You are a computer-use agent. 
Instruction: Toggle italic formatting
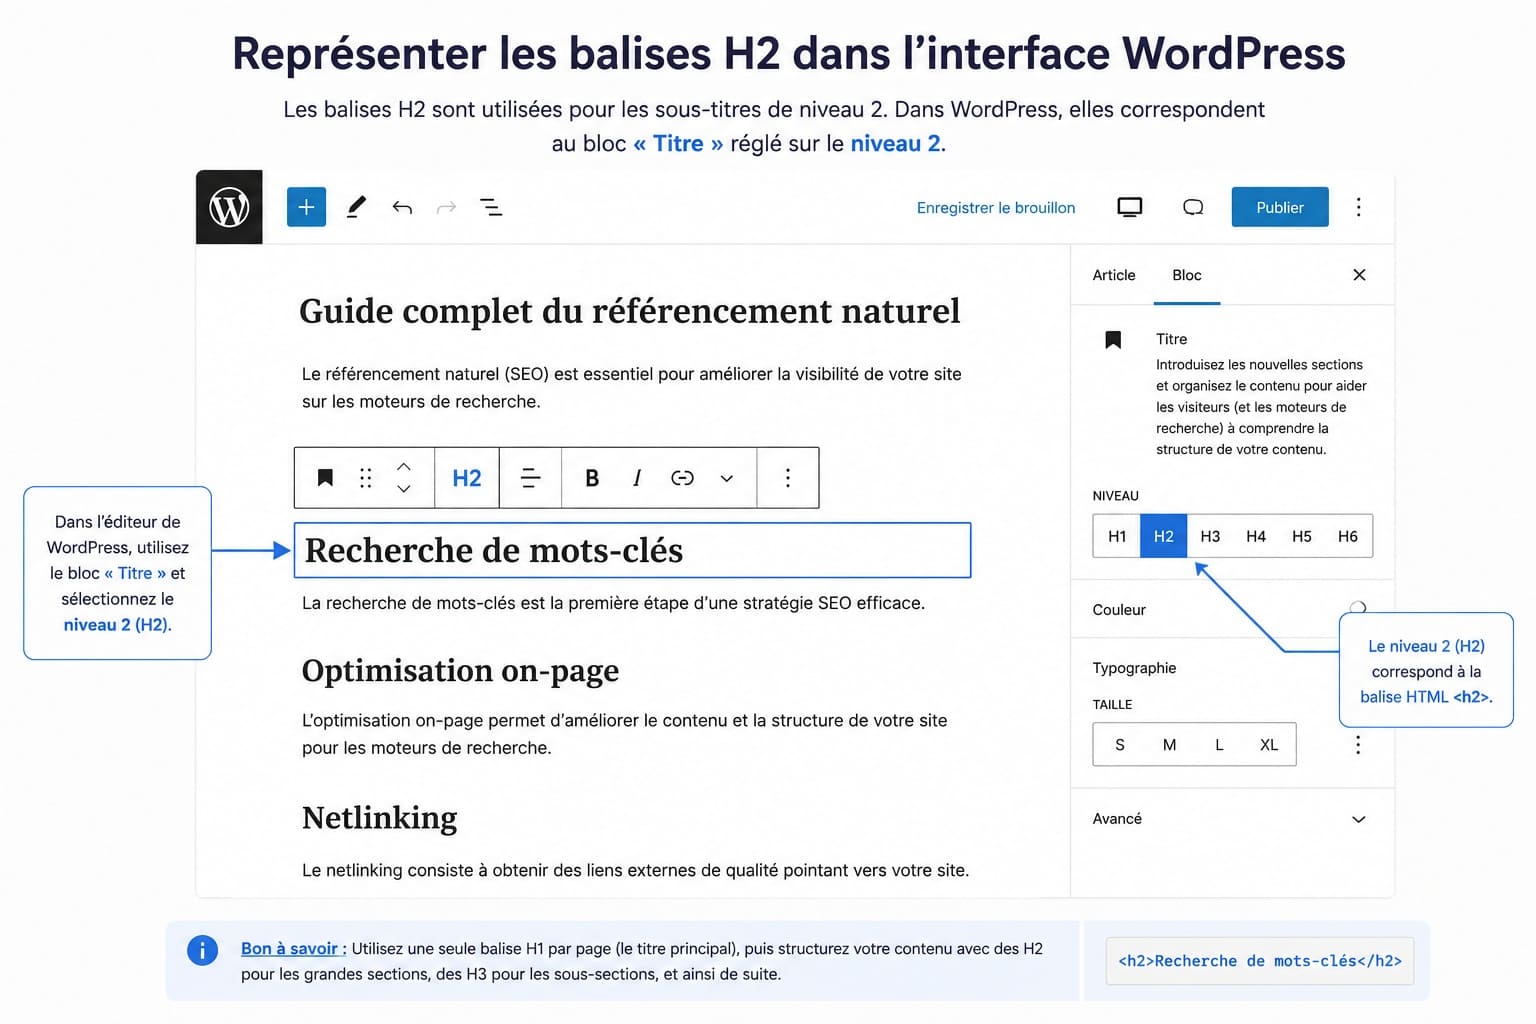pyautogui.click(x=637, y=478)
